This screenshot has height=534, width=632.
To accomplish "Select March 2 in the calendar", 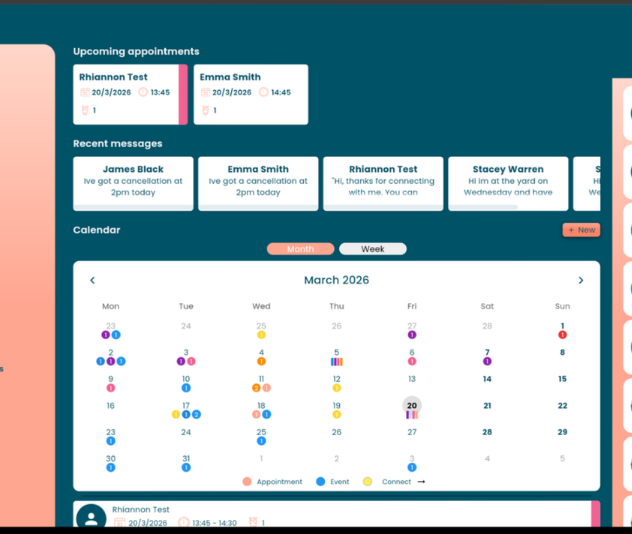I will click(x=110, y=352).
